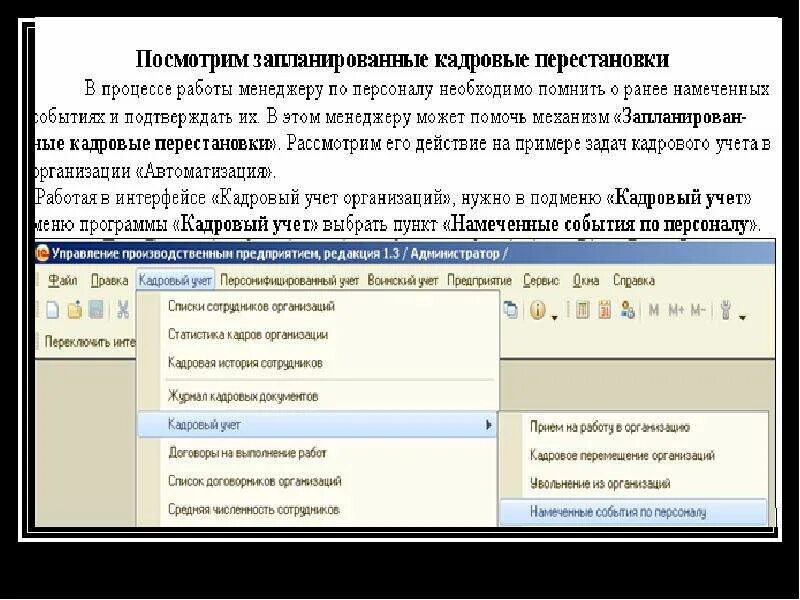Click the Open file folder icon
Screen dimensions: 800x600
click(74, 310)
